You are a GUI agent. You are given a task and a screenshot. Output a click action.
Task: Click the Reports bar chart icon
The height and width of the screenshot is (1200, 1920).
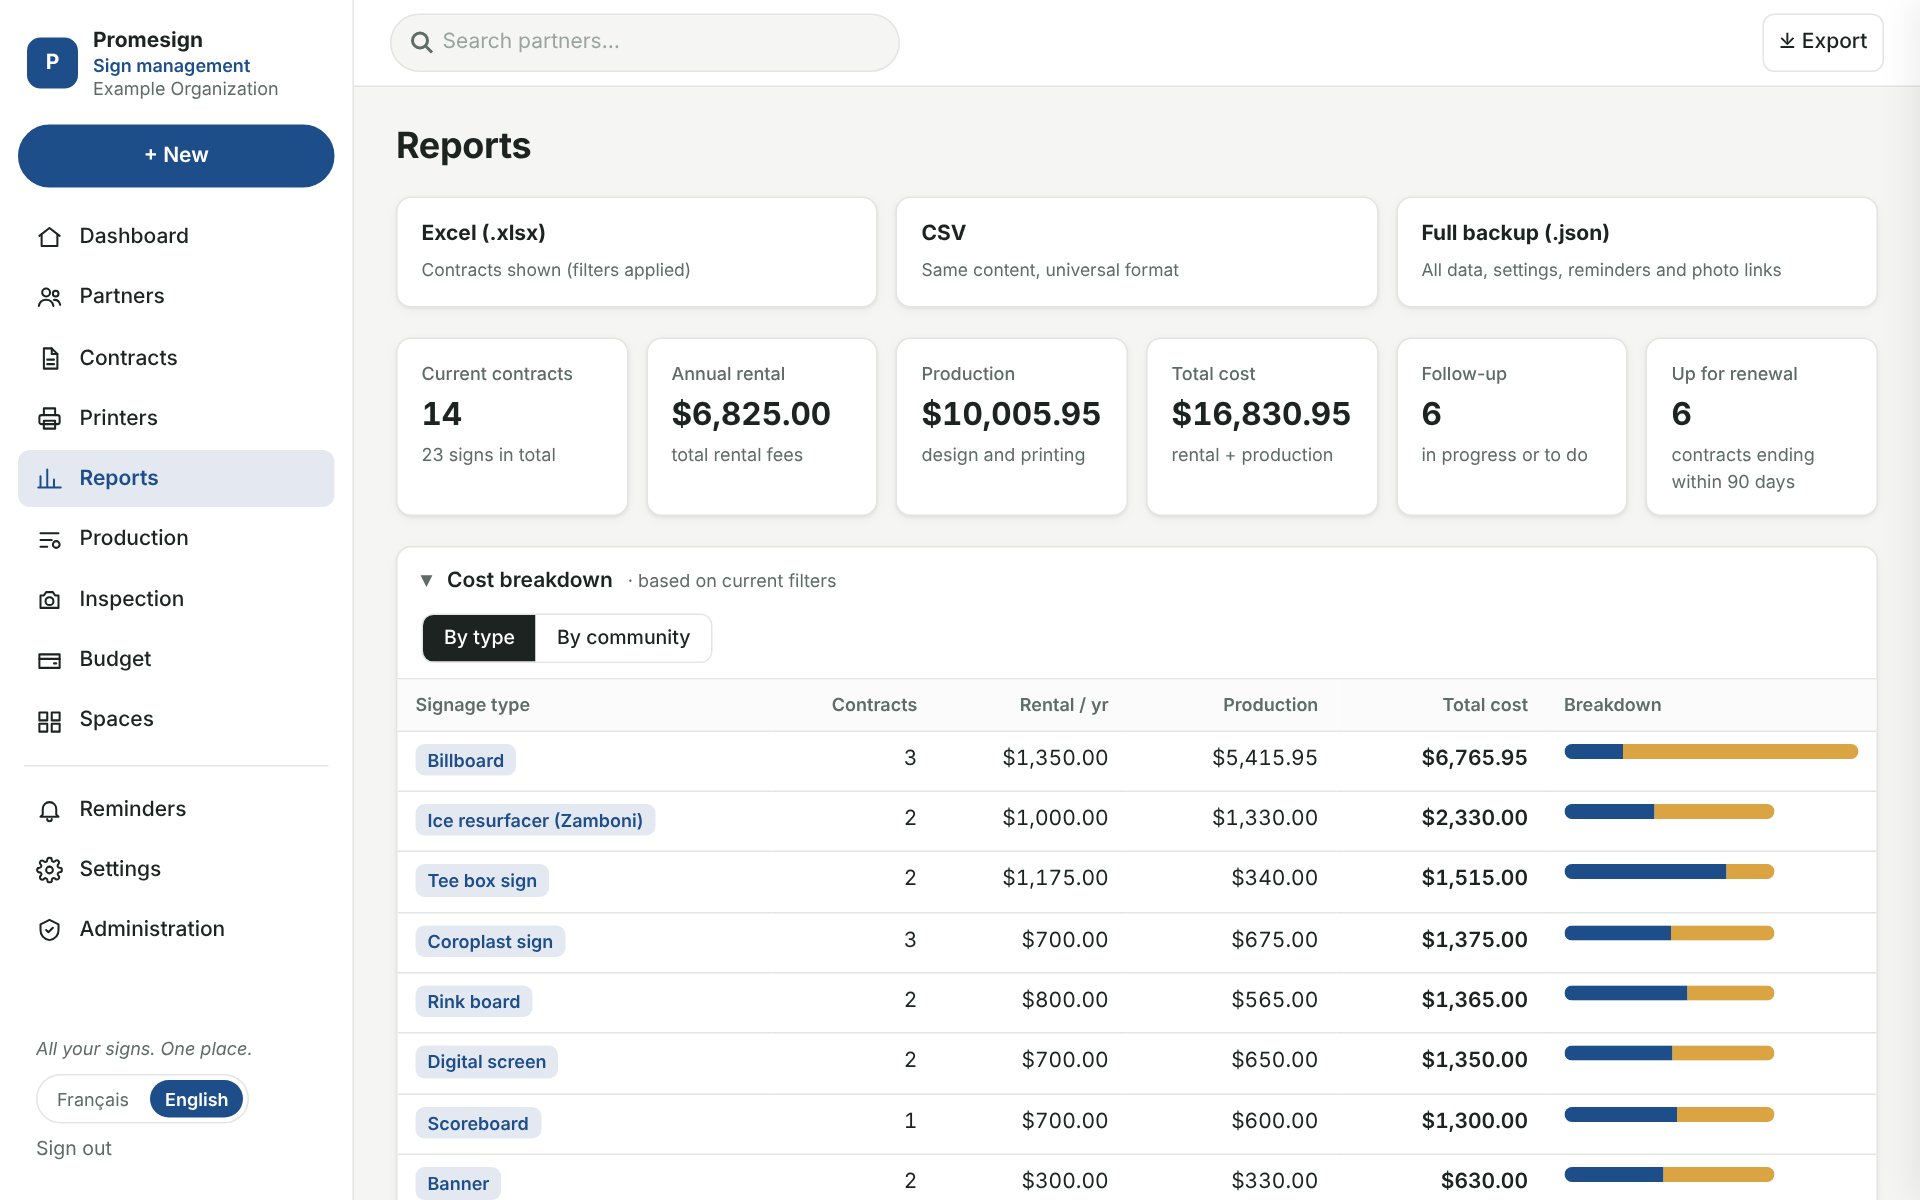click(x=49, y=479)
